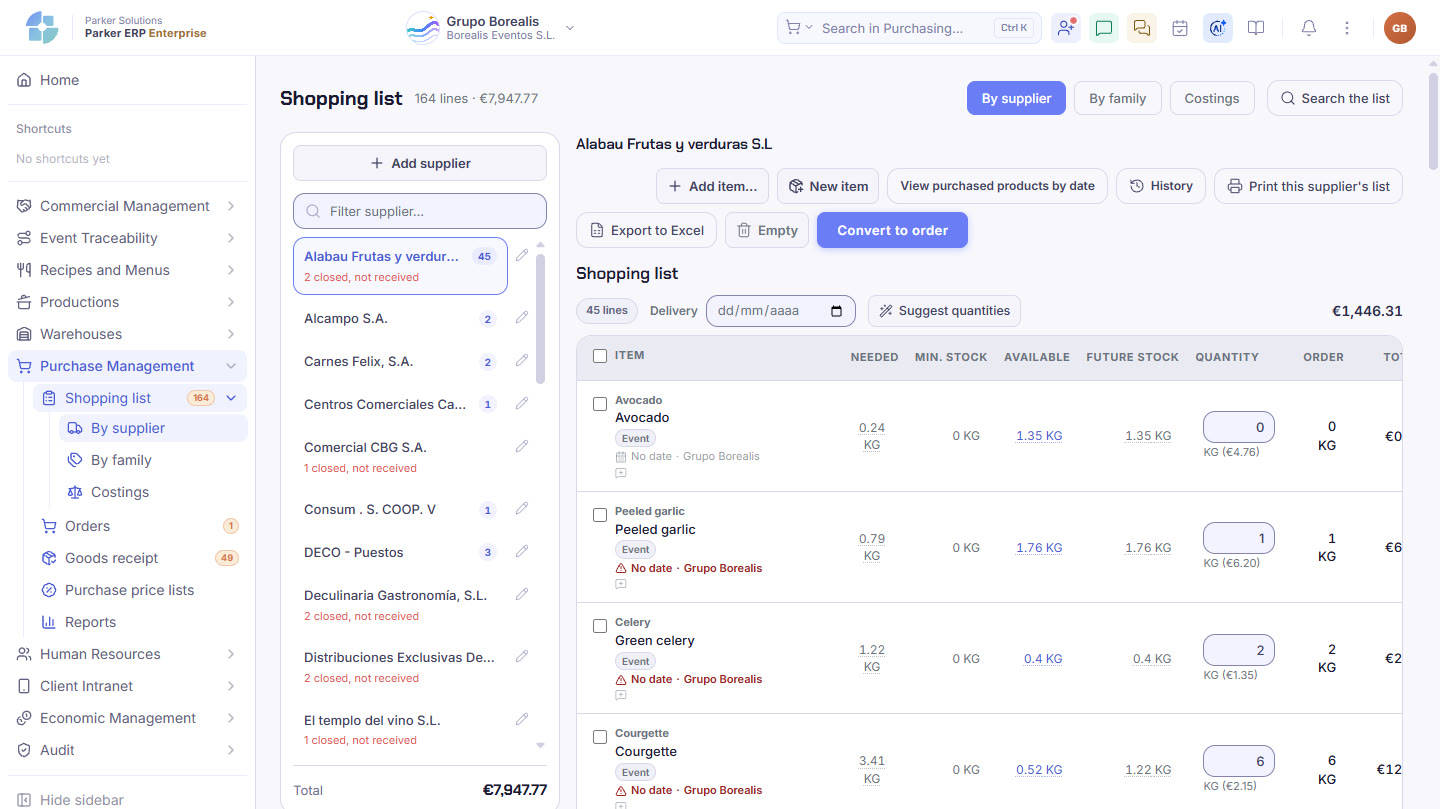Click the small add icon under Green celery
Image resolution: width=1440 pixels, height=809 pixels.
coord(621,695)
